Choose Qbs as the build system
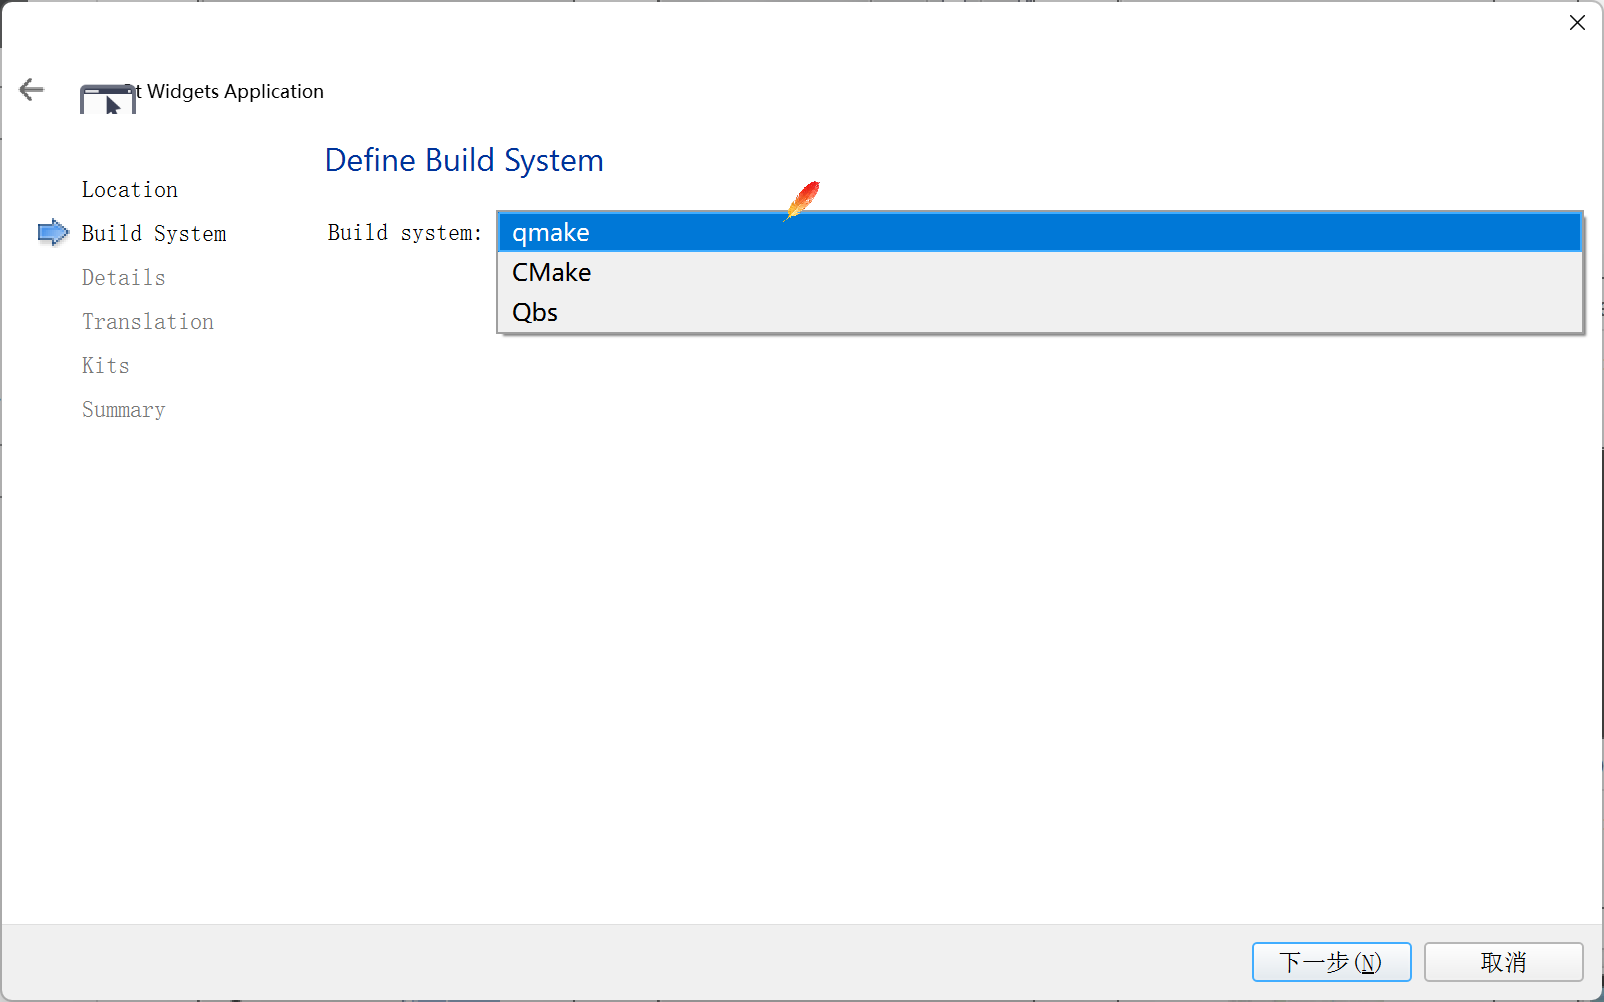The width and height of the screenshot is (1604, 1002). 1040,312
